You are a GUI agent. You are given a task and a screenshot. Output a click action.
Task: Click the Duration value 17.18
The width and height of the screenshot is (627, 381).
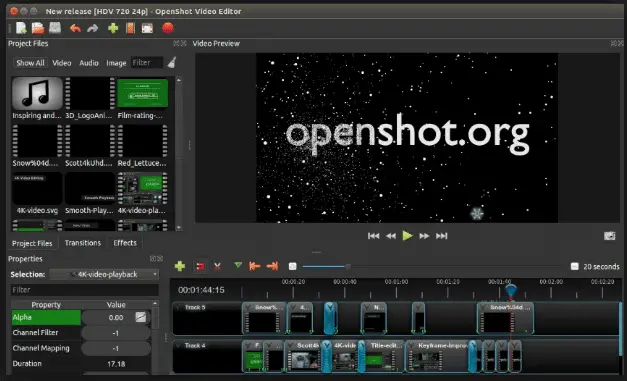tap(116, 364)
